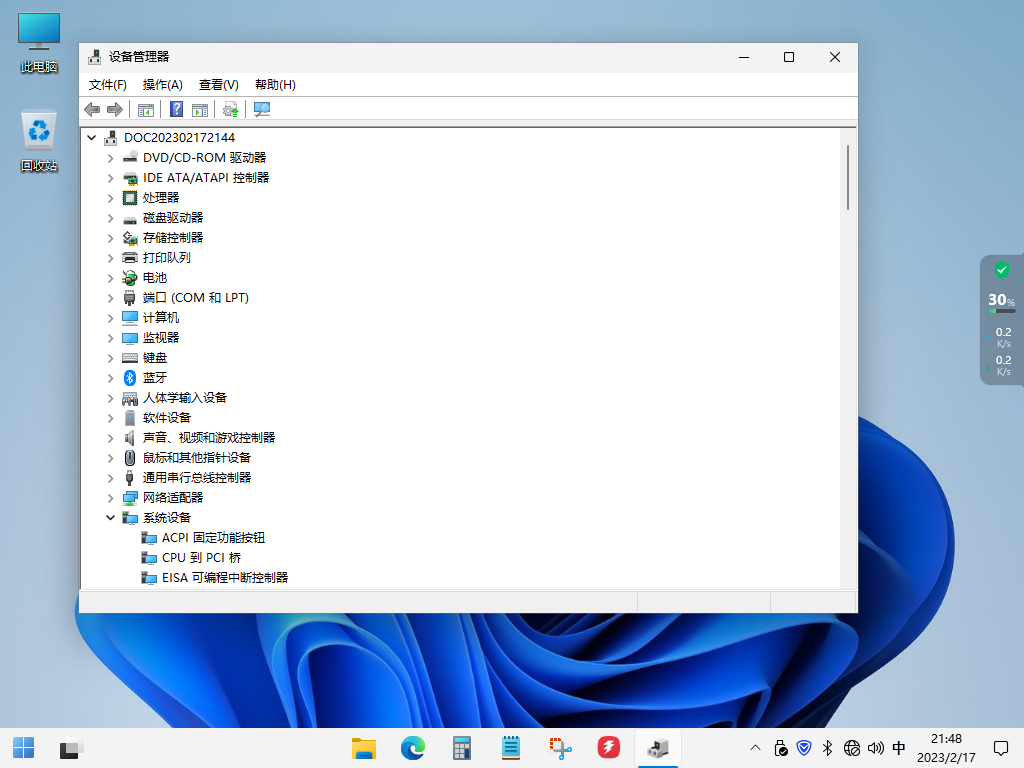Click the mouse device category icon
This screenshot has height=768, width=1024.
tap(130, 458)
